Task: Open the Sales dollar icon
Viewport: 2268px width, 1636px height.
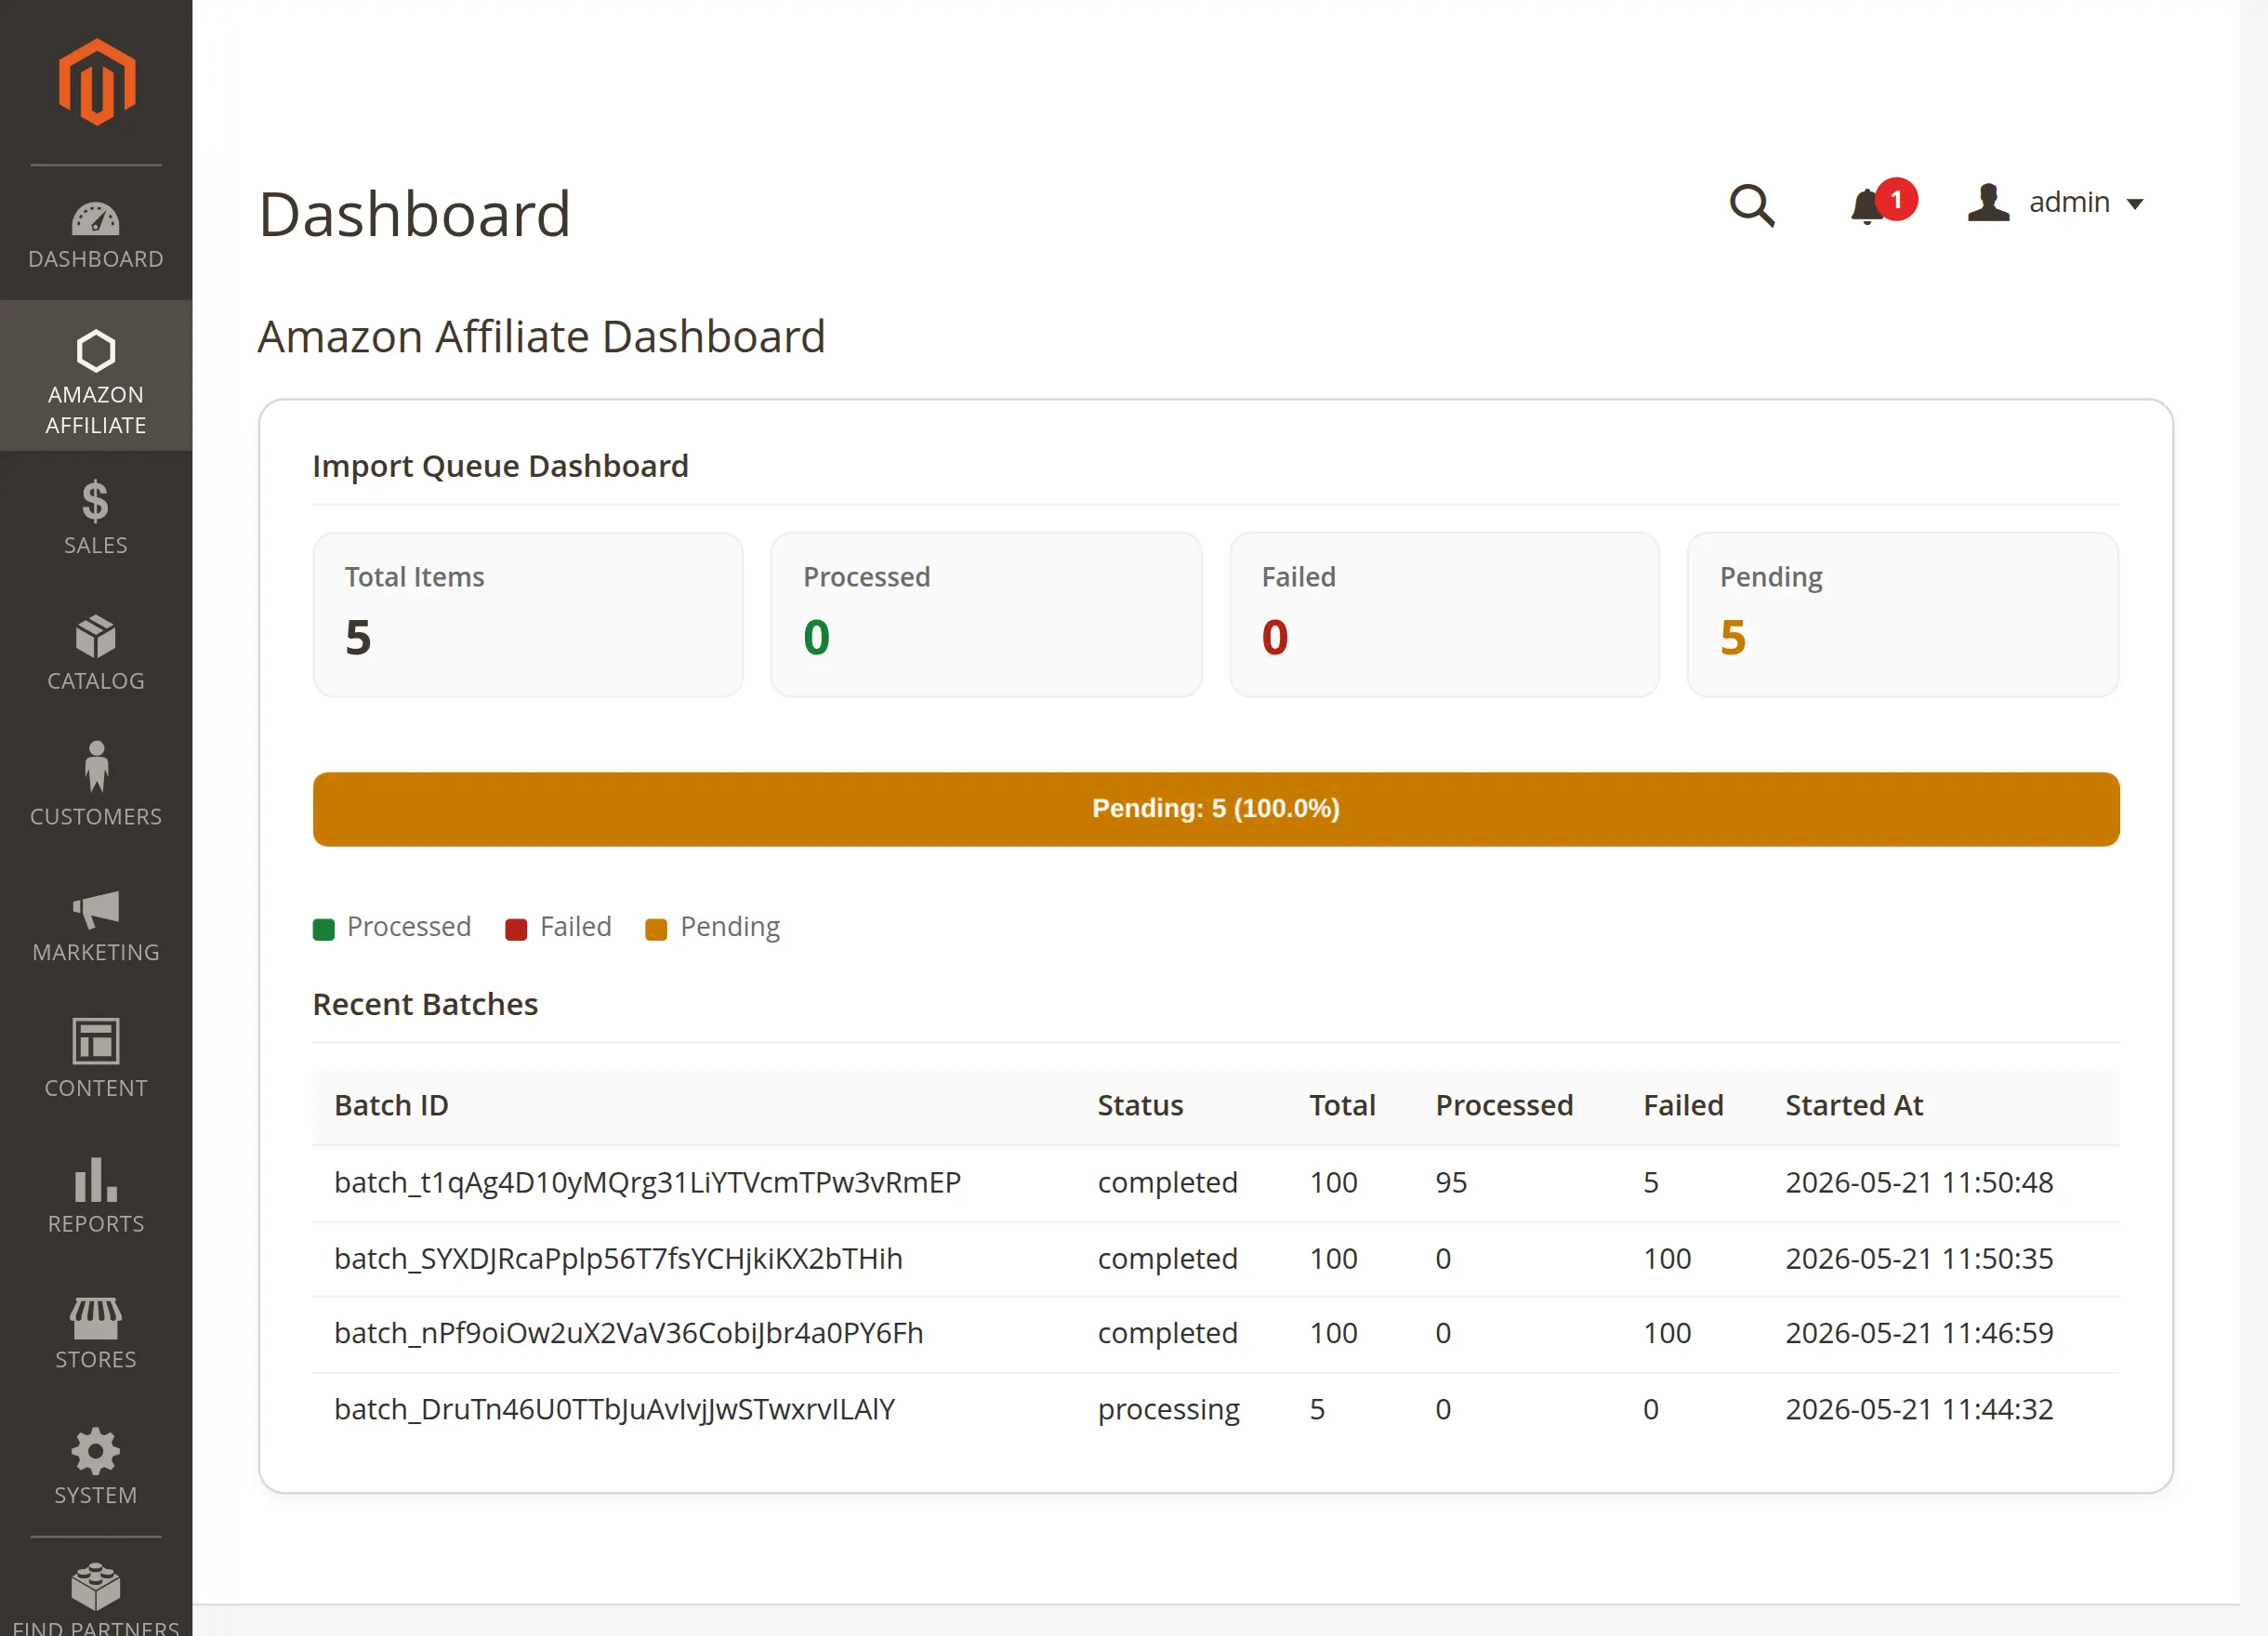Action: point(96,502)
